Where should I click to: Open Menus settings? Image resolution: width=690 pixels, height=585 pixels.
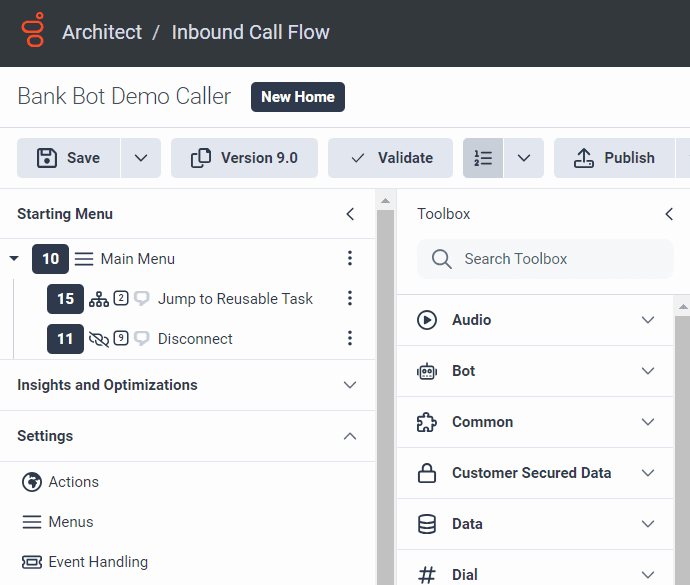click(70, 522)
